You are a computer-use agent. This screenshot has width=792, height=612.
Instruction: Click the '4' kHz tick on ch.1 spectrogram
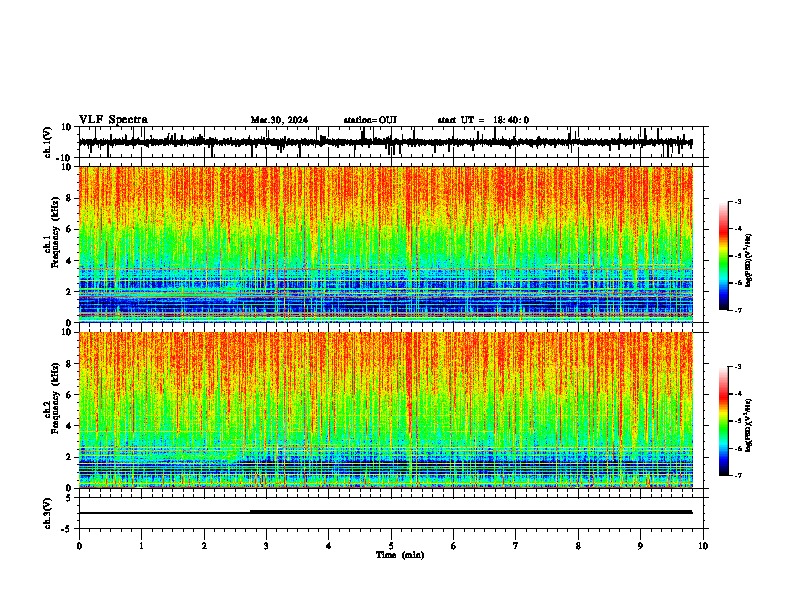coord(69,261)
